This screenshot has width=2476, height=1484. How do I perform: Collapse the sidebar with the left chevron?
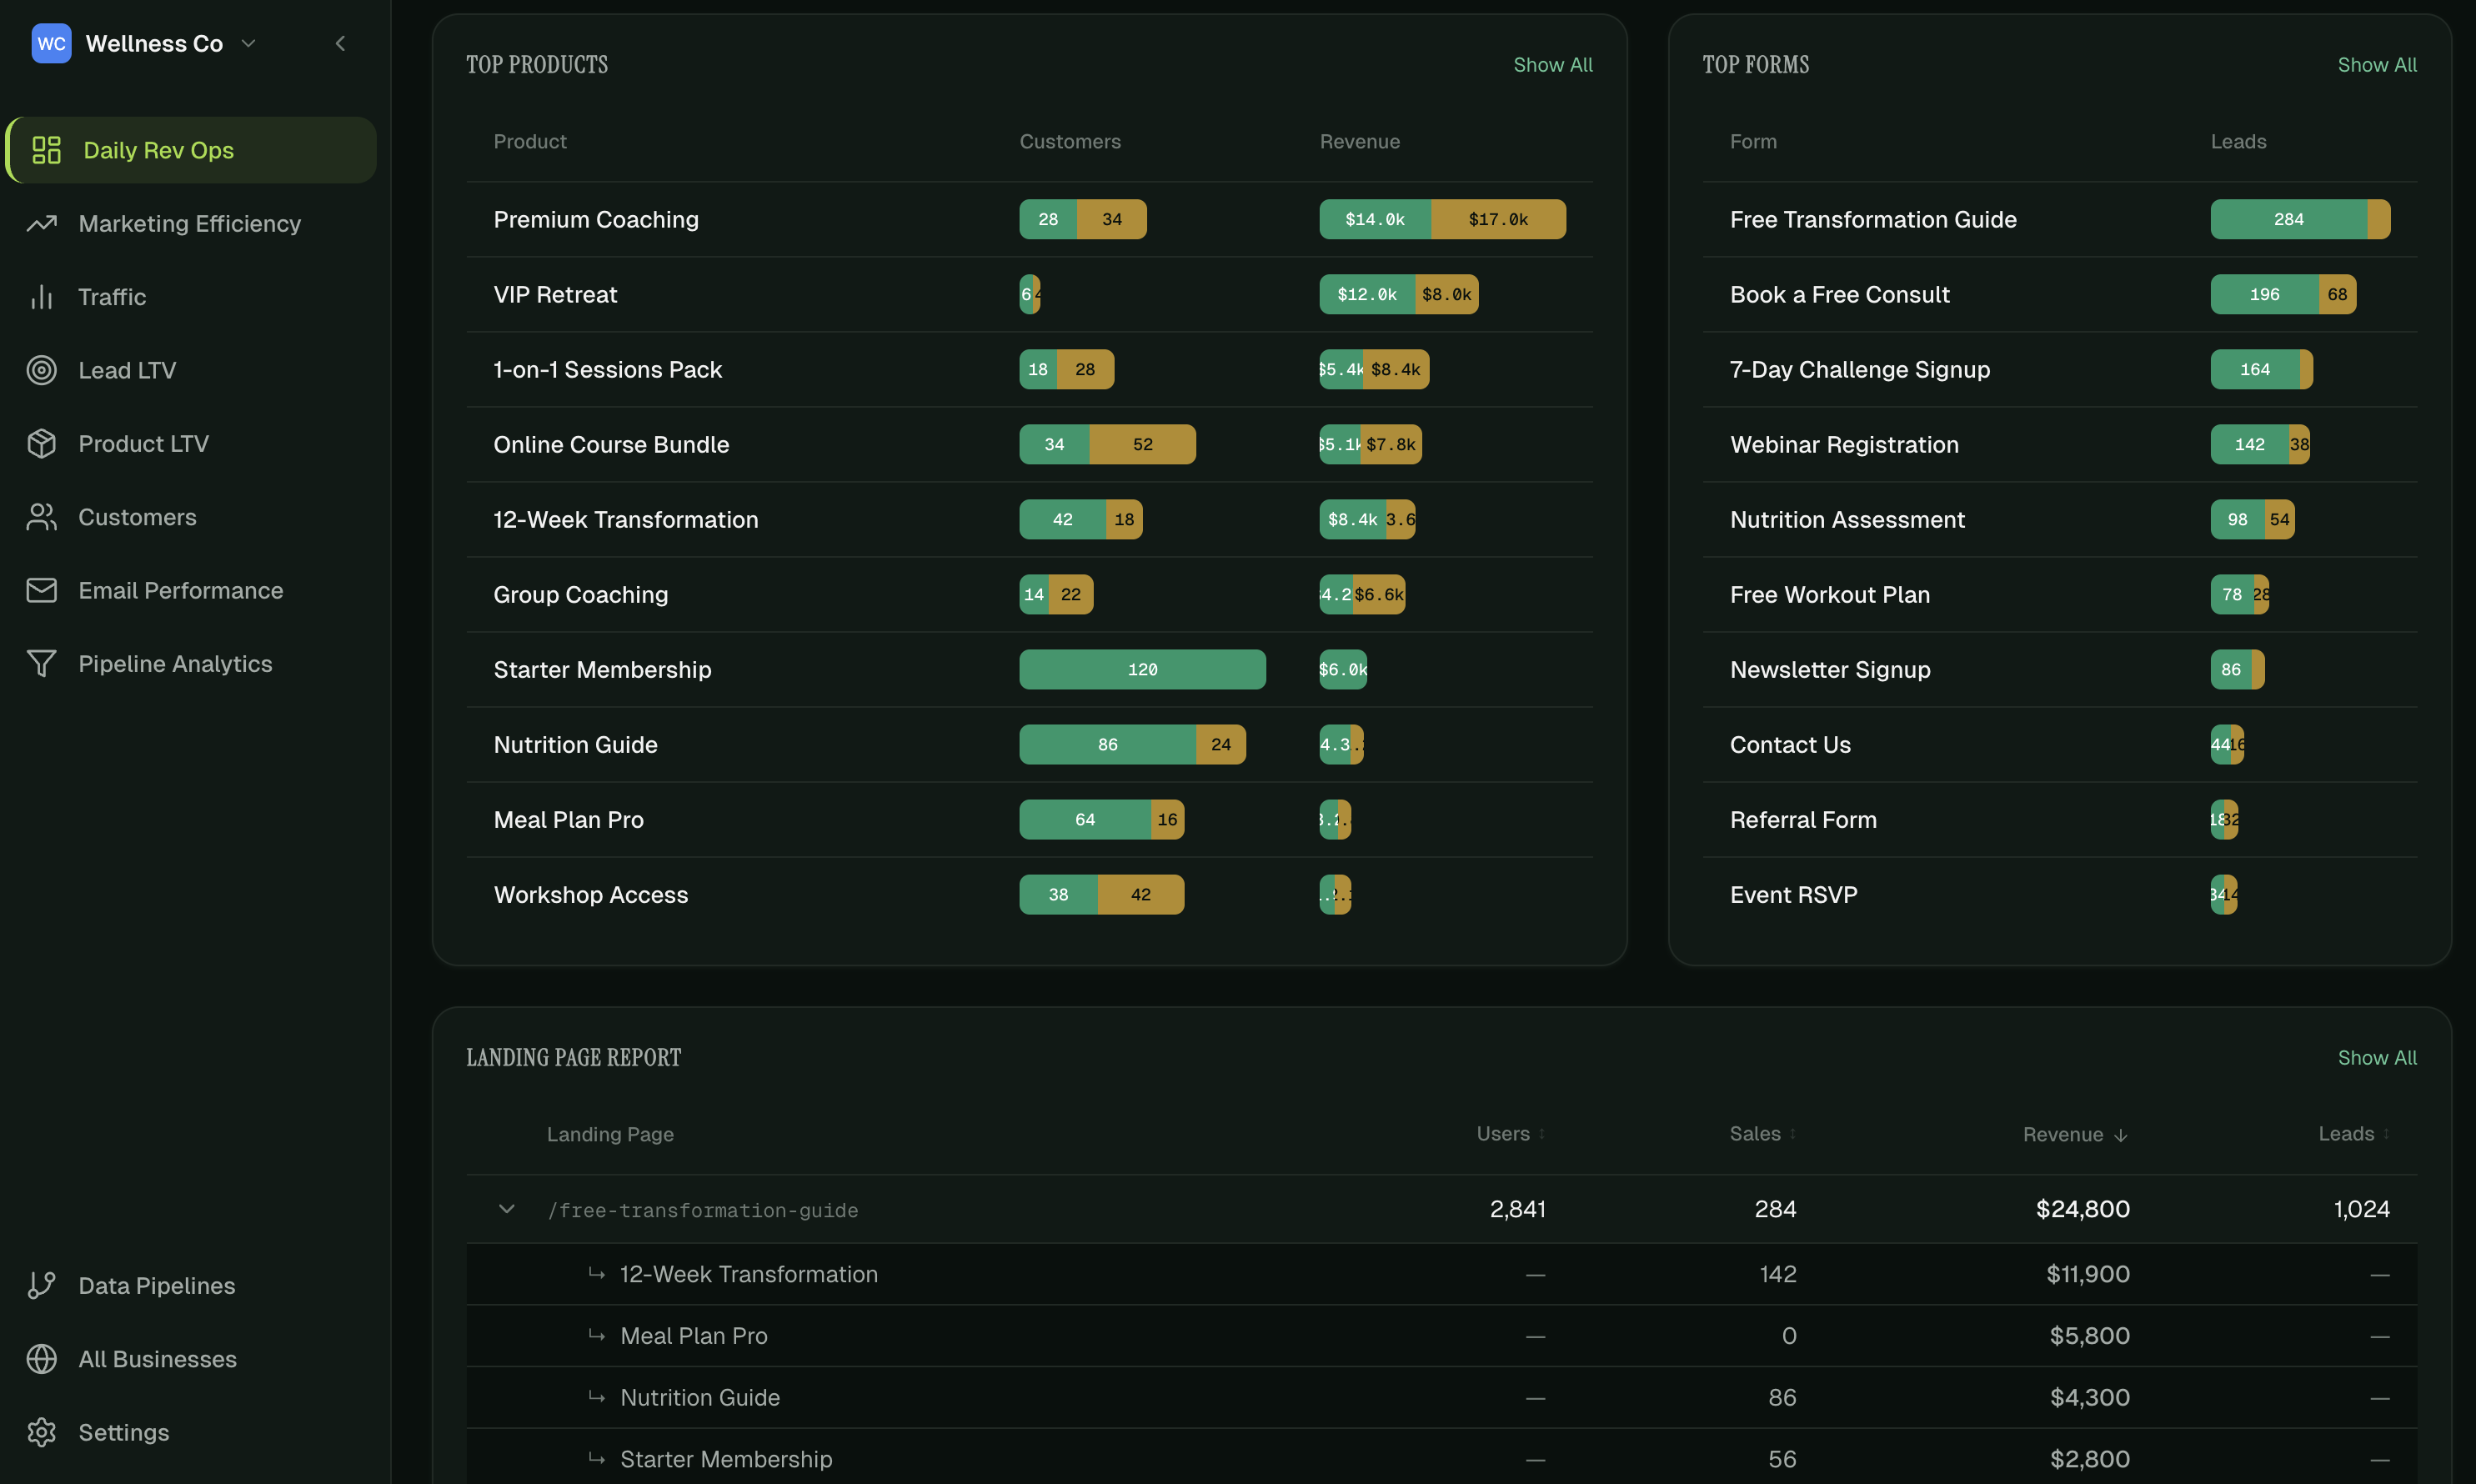coord(340,43)
